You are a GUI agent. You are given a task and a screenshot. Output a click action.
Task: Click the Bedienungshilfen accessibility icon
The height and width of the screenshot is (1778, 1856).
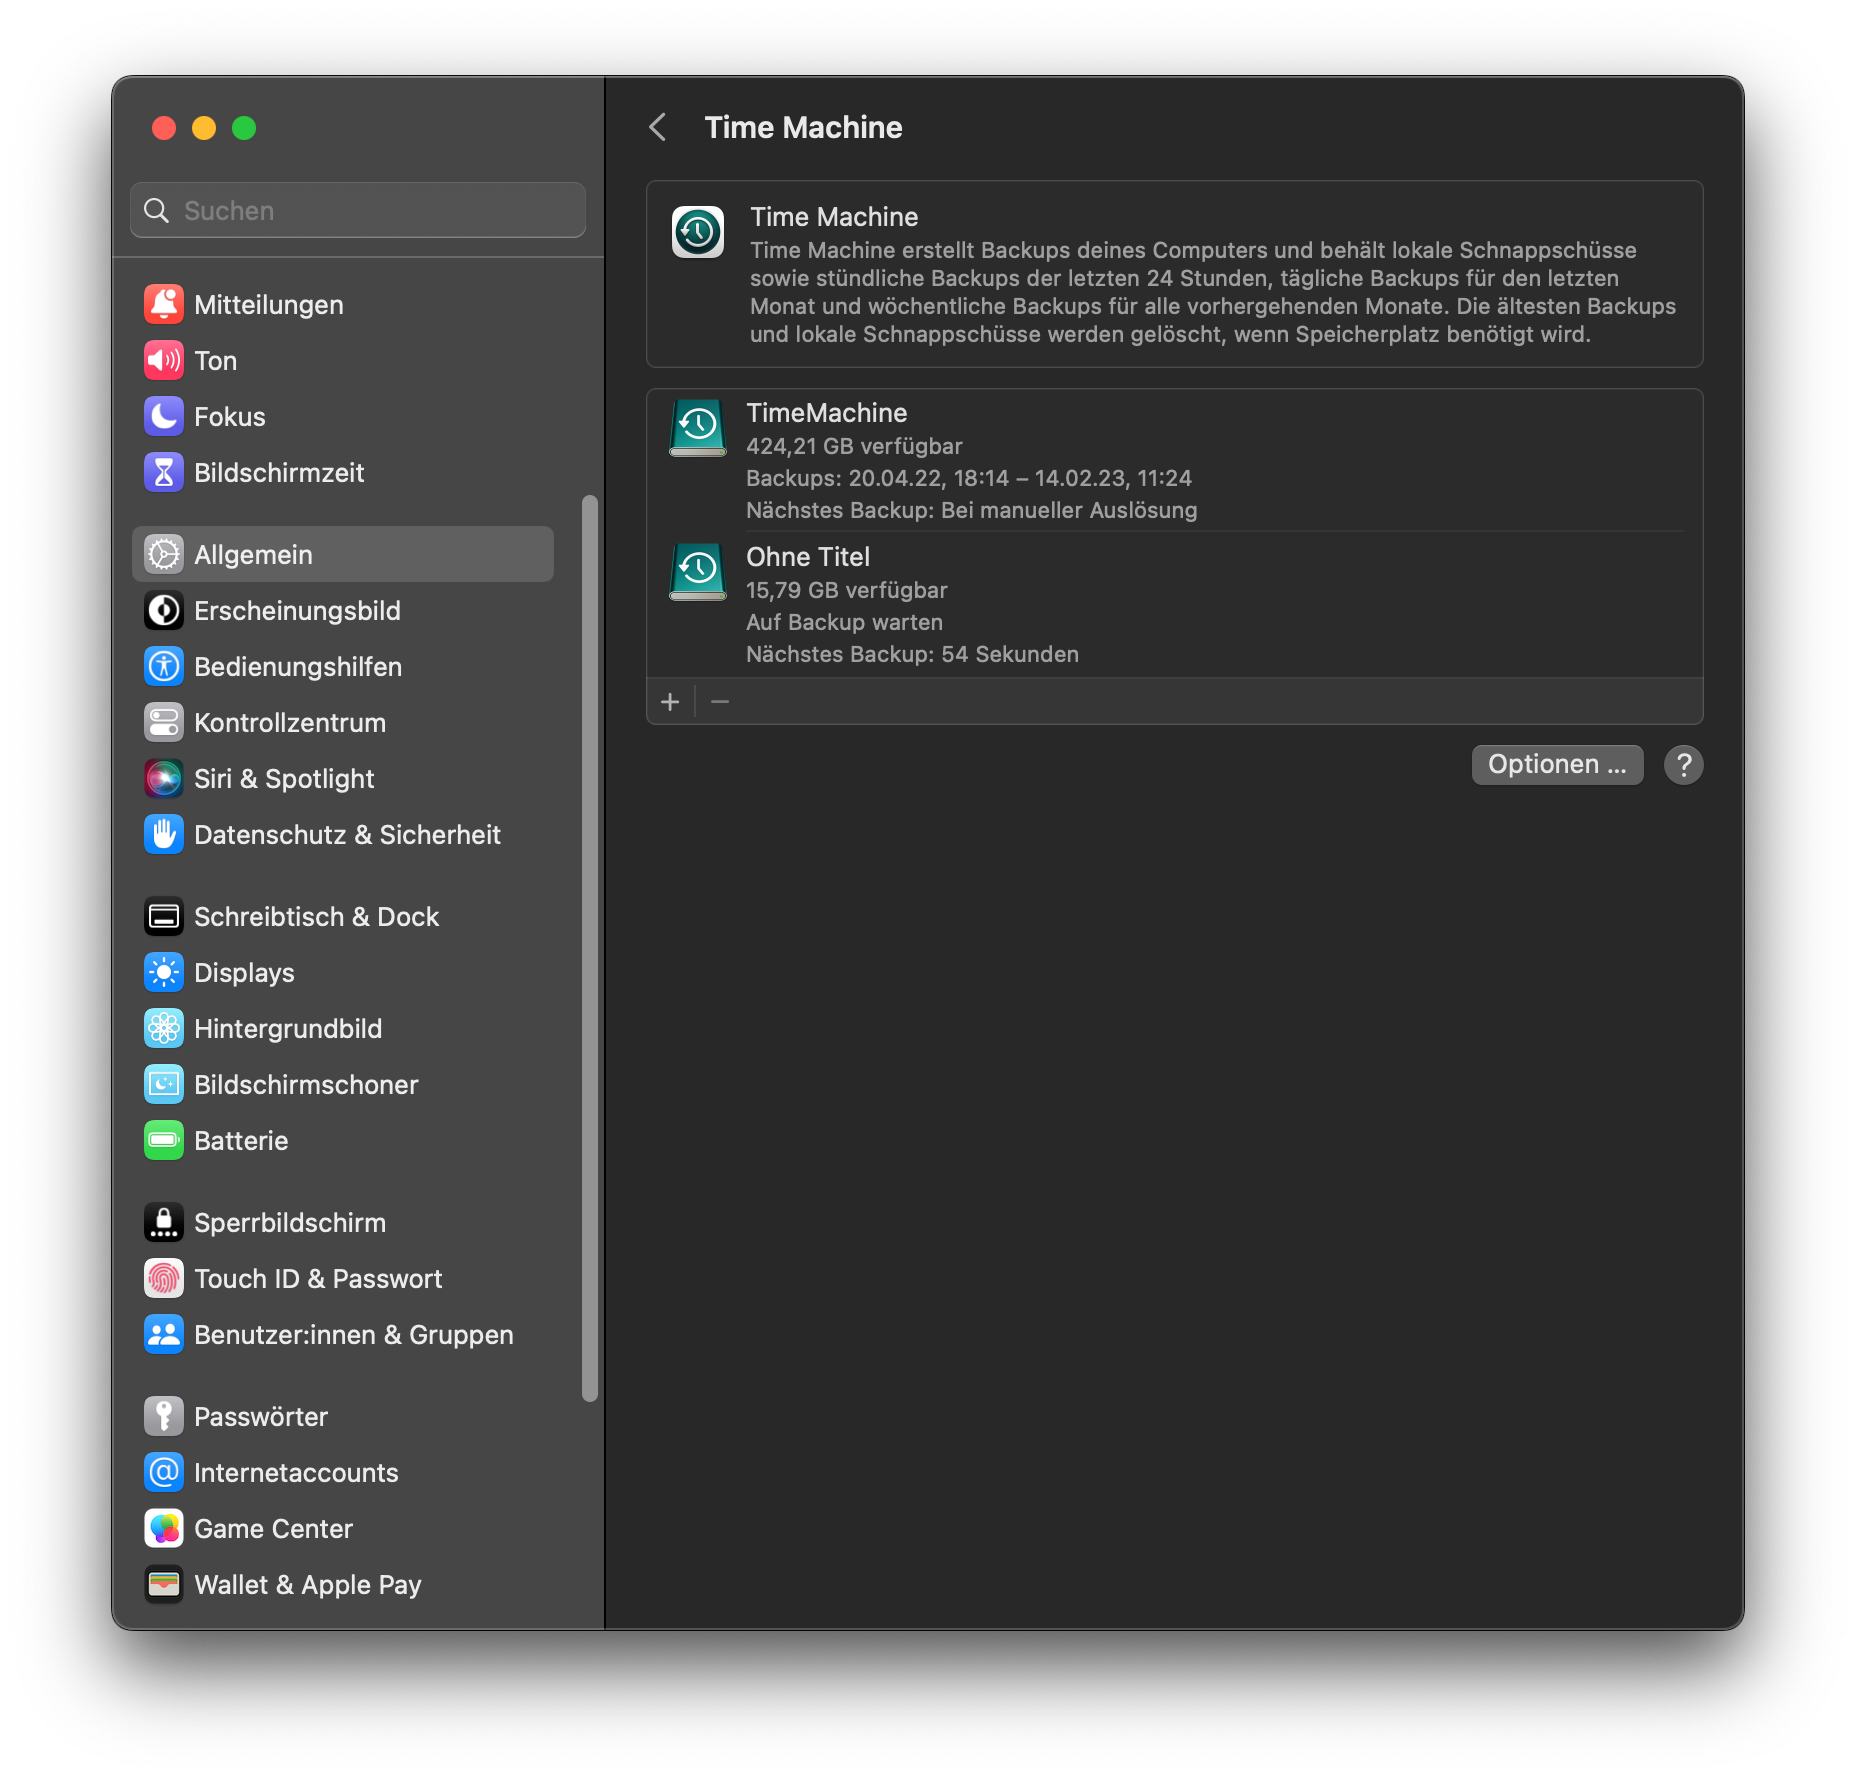point(164,667)
